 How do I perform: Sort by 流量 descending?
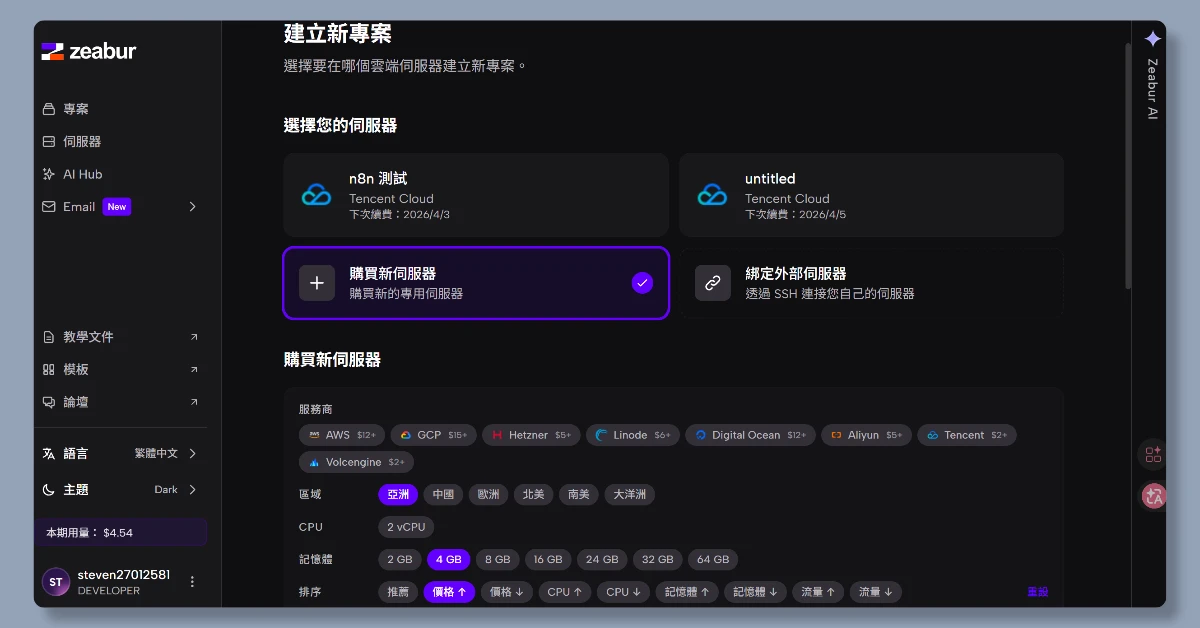click(876, 592)
